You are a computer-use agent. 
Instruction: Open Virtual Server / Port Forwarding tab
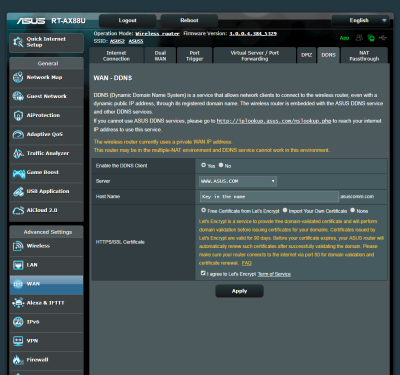click(255, 56)
